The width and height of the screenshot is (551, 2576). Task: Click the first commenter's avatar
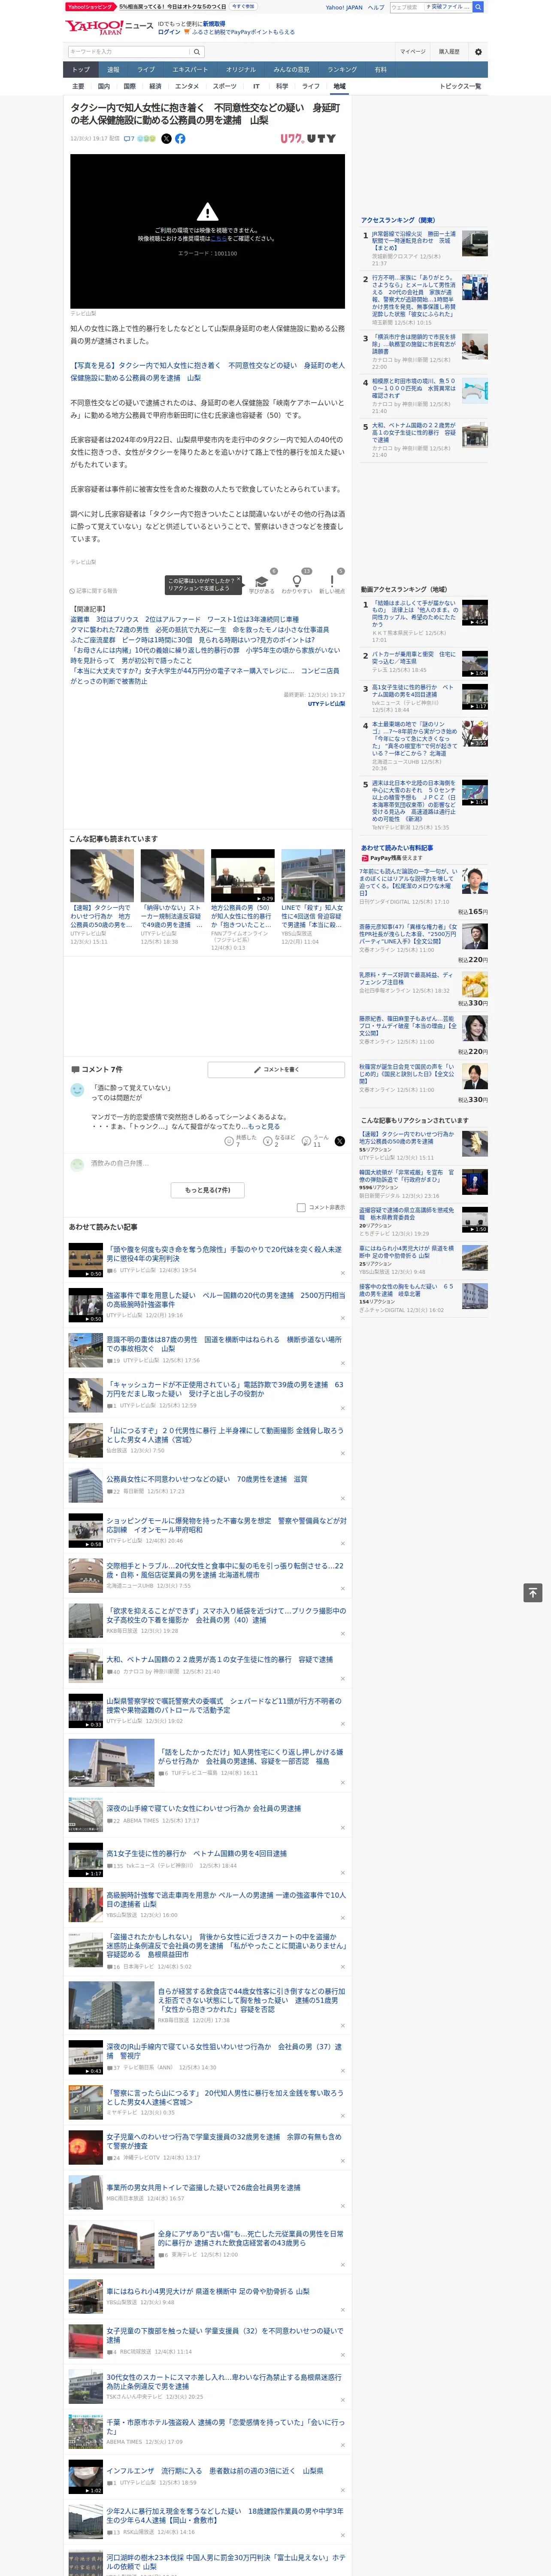click(77, 1090)
